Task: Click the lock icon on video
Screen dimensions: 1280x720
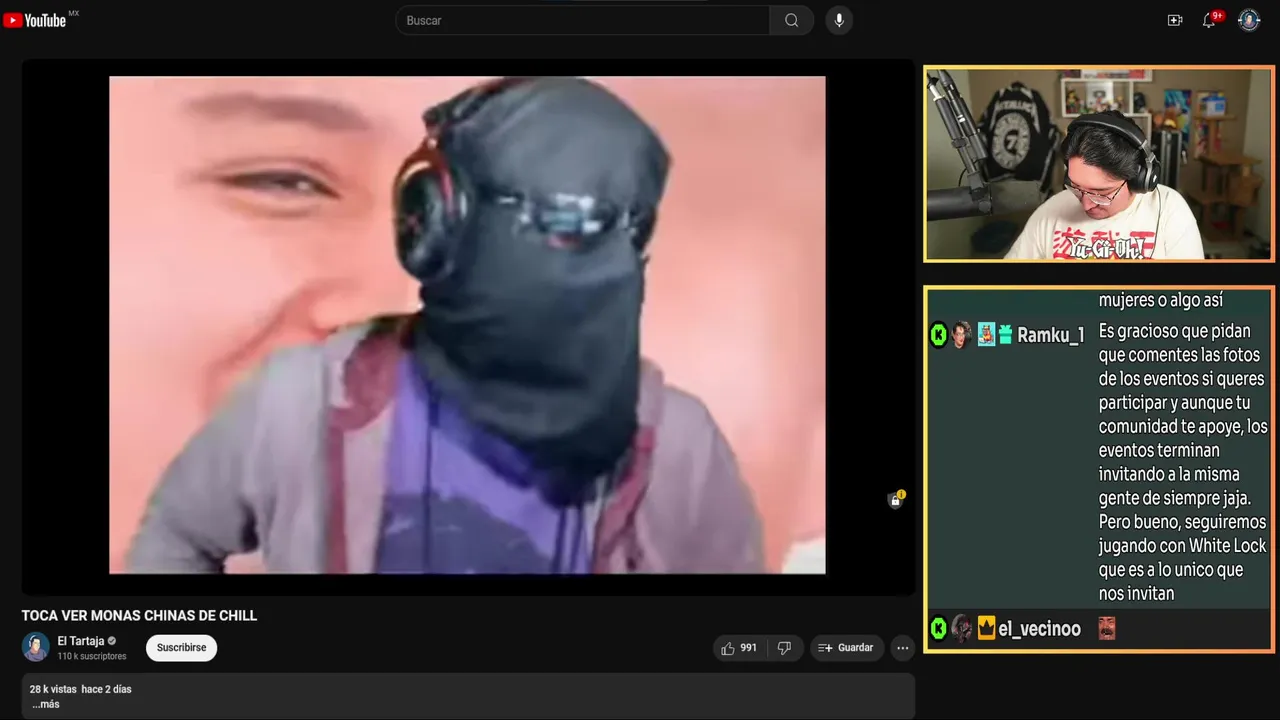Action: pyautogui.click(x=895, y=501)
